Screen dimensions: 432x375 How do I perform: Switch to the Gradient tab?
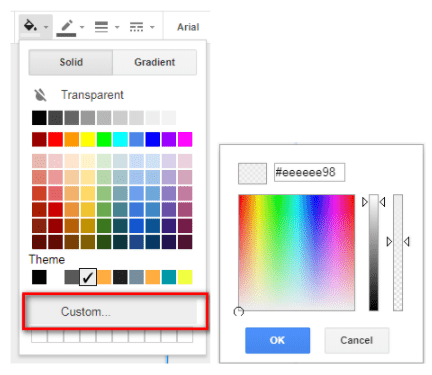click(x=155, y=62)
